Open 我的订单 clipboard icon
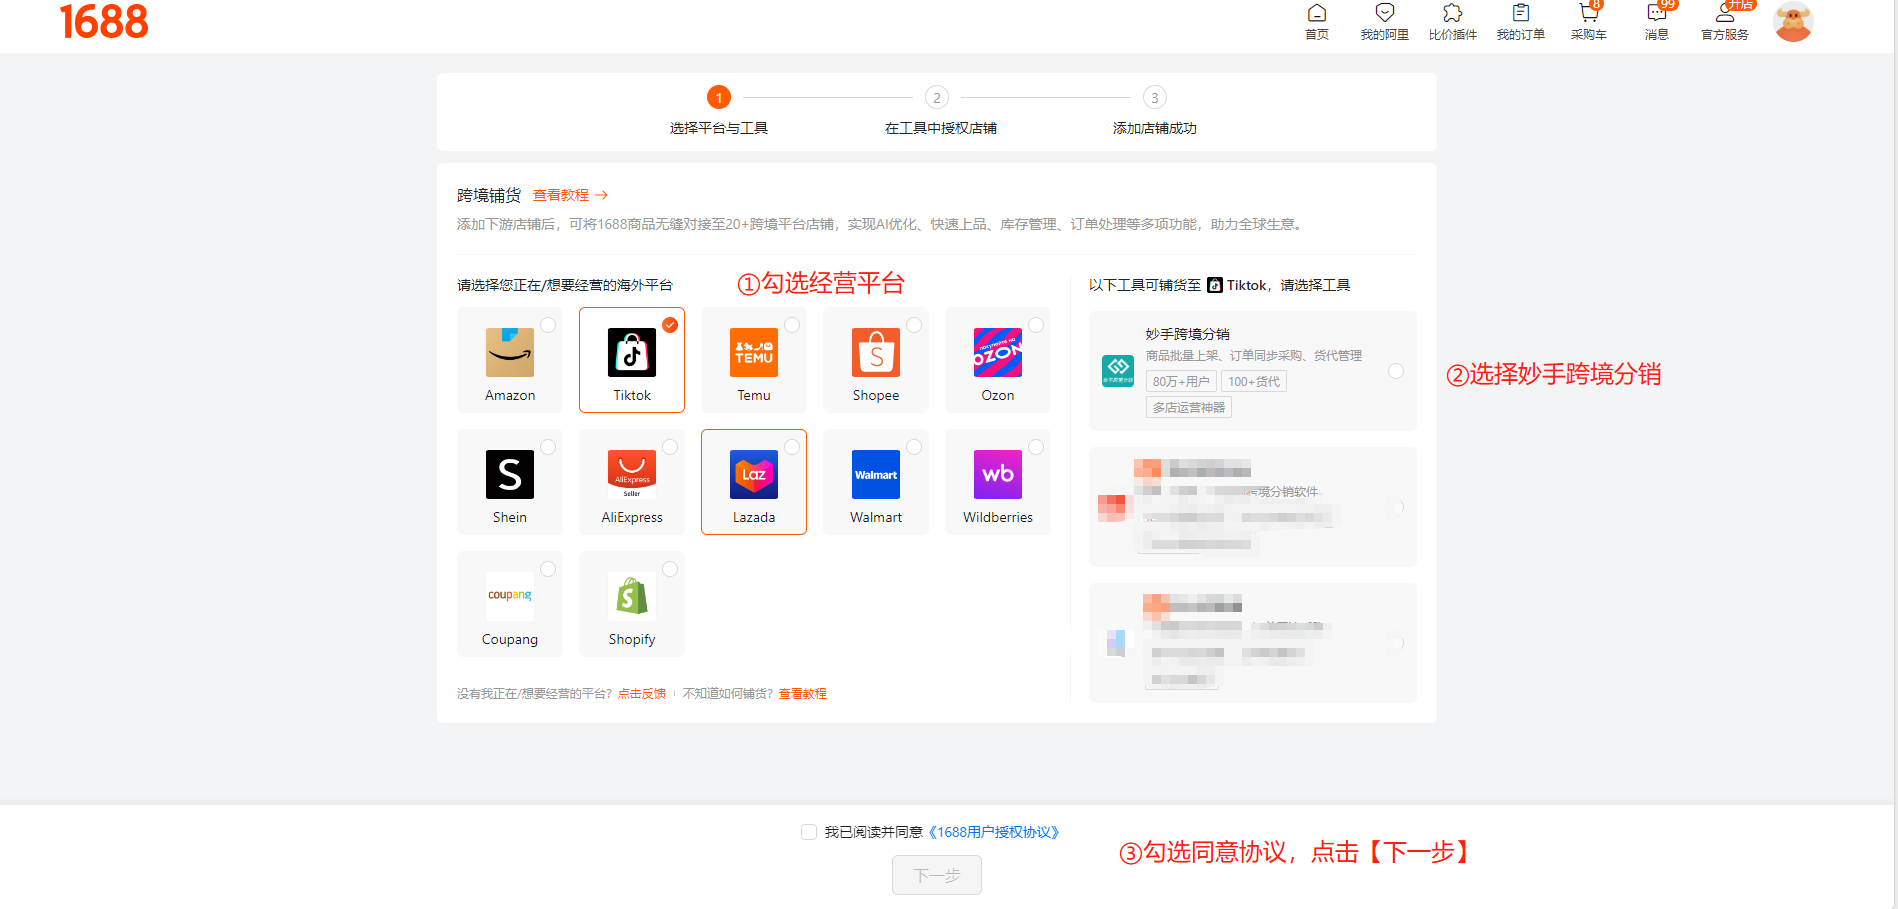The width and height of the screenshot is (1898, 909). pyautogui.click(x=1521, y=13)
